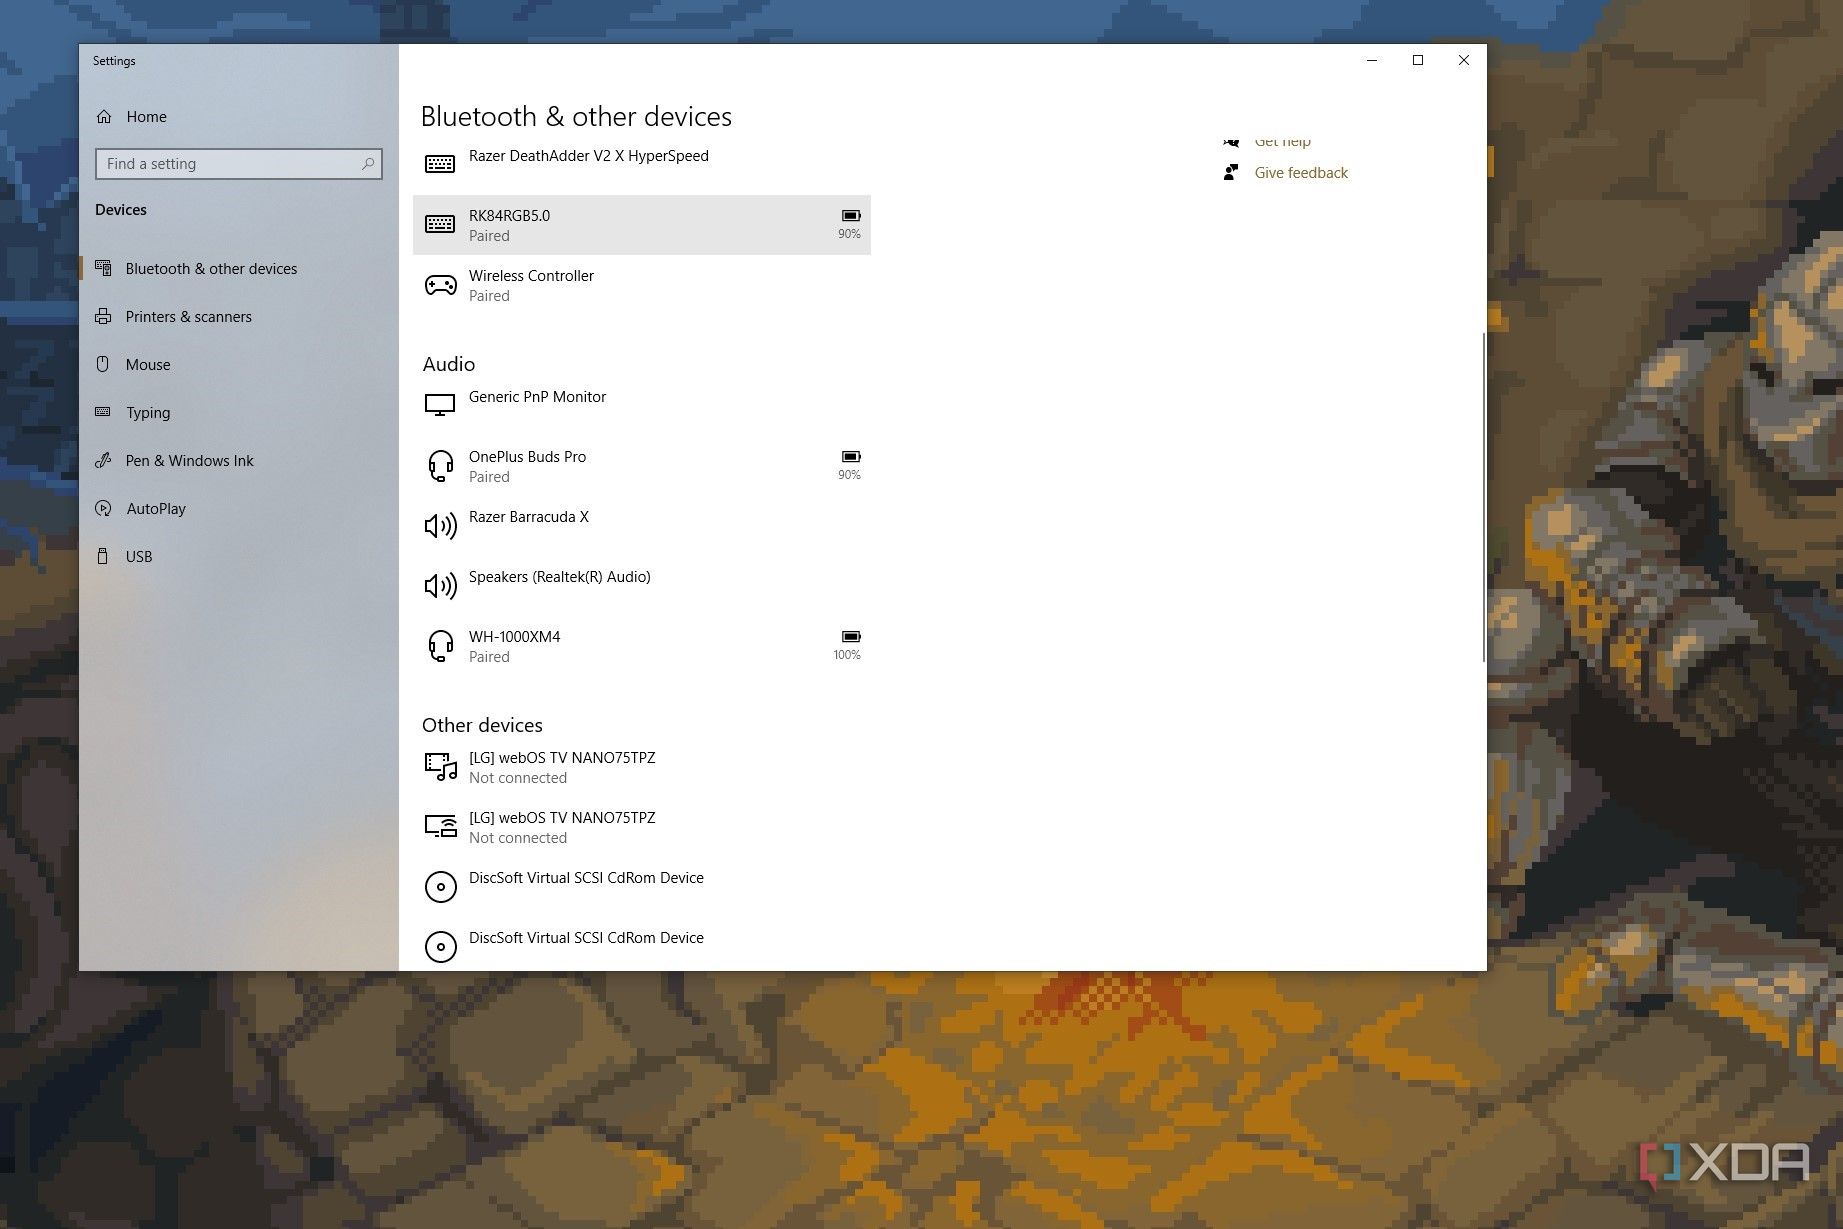Open Bluetooth & other devices section
Image resolution: width=1843 pixels, height=1229 pixels.
click(x=239, y=269)
